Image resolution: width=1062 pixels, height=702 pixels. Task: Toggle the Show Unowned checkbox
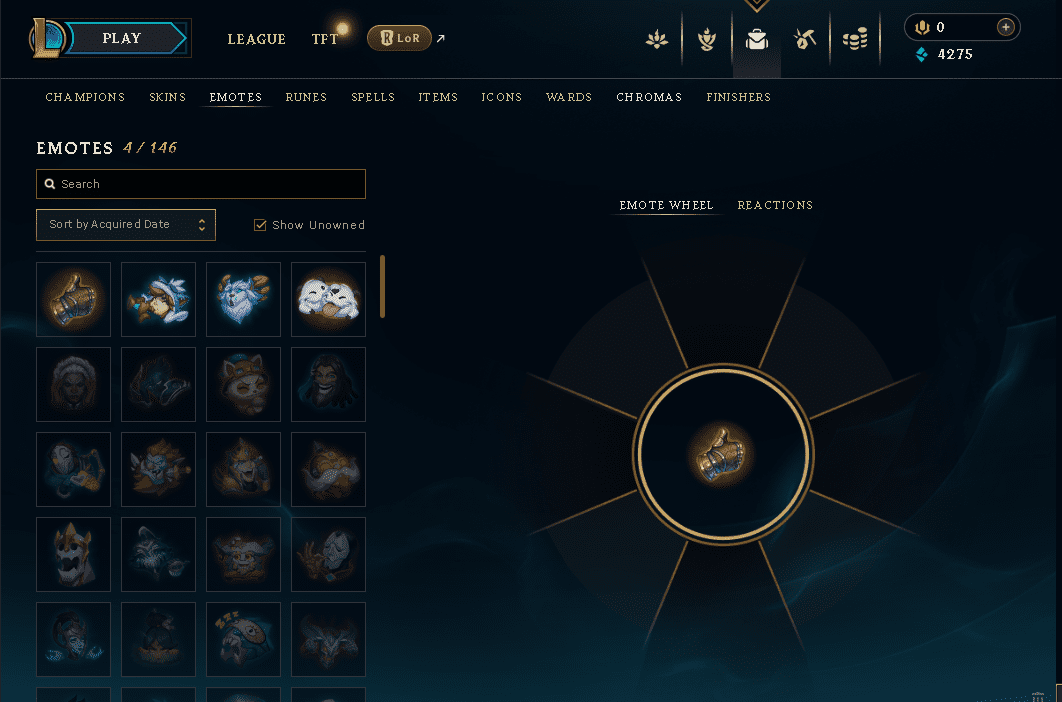[260, 225]
